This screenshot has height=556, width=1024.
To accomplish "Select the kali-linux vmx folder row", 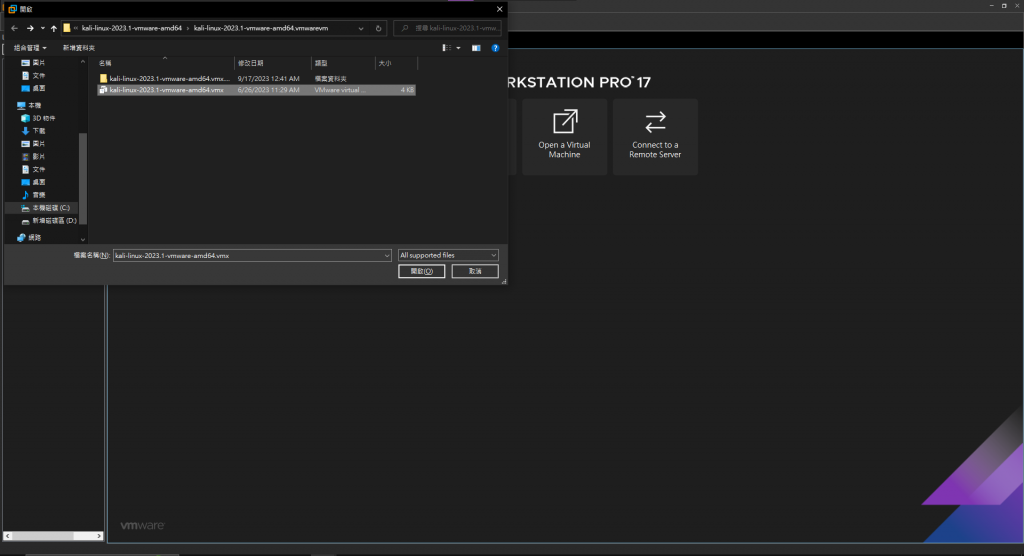I will pyautogui.click(x=256, y=78).
